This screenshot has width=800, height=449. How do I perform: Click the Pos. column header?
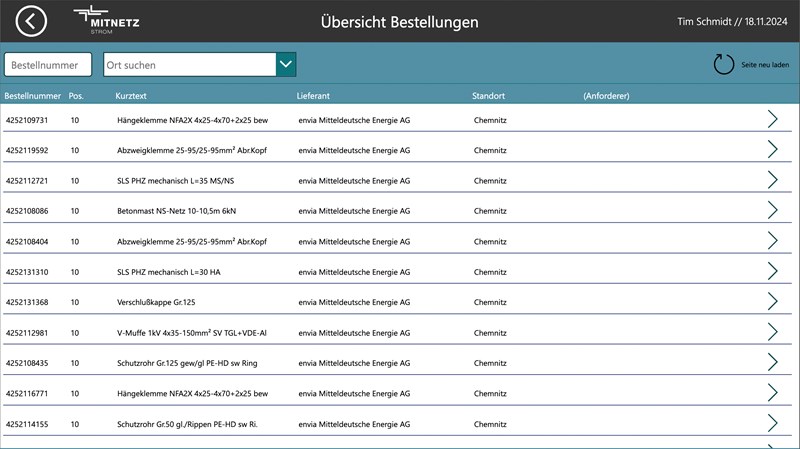[x=76, y=96]
